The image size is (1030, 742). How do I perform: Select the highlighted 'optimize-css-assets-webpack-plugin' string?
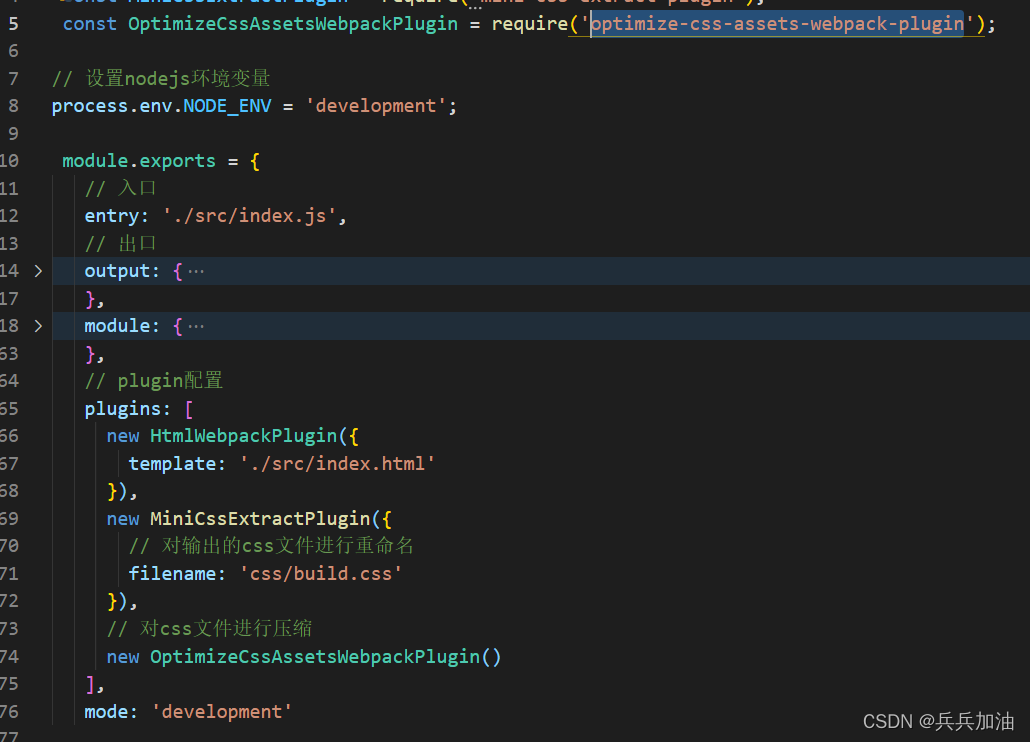(777, 24)
